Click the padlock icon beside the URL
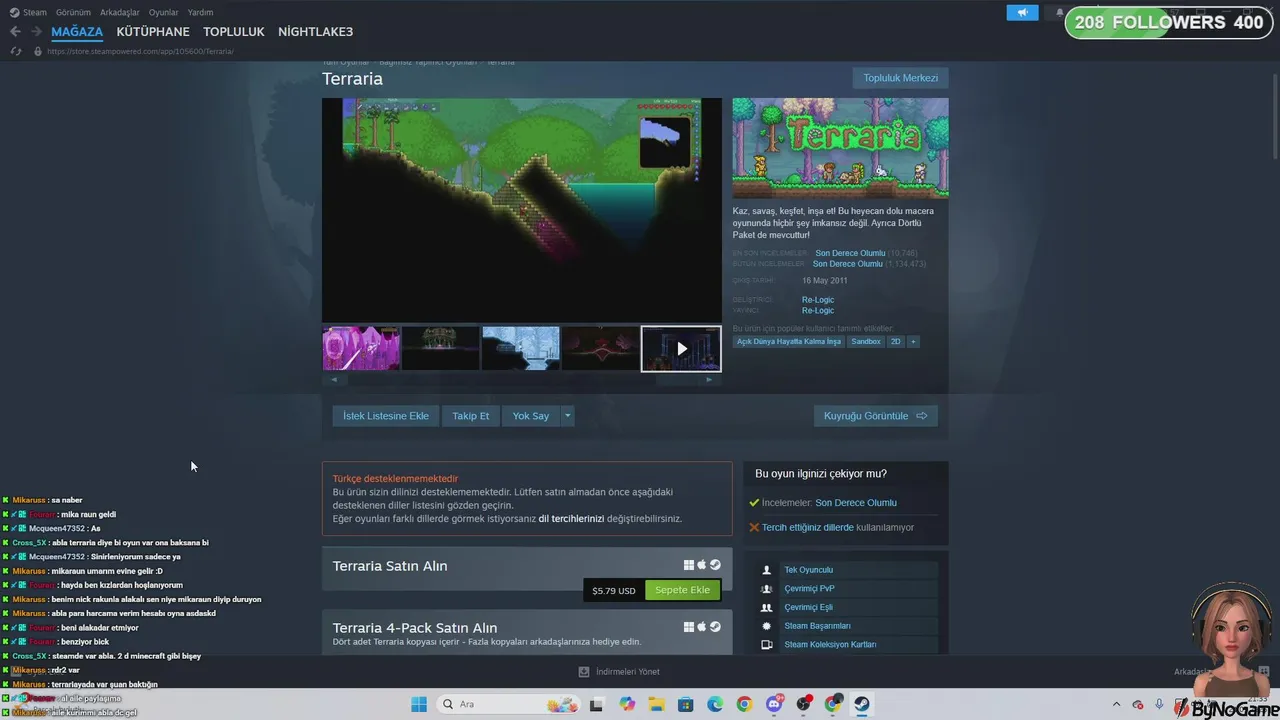 pos(38,51)
